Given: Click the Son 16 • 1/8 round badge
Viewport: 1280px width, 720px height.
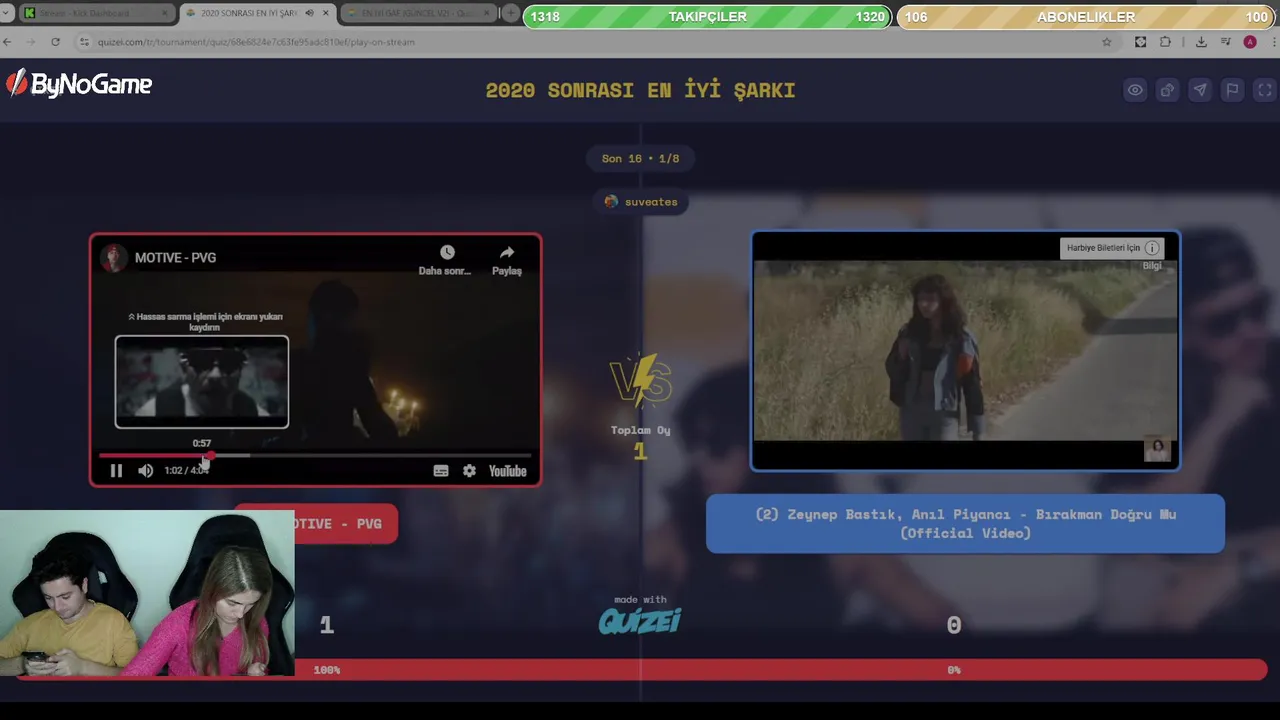Looking at the screenshot, I should (x=640, y=159).
